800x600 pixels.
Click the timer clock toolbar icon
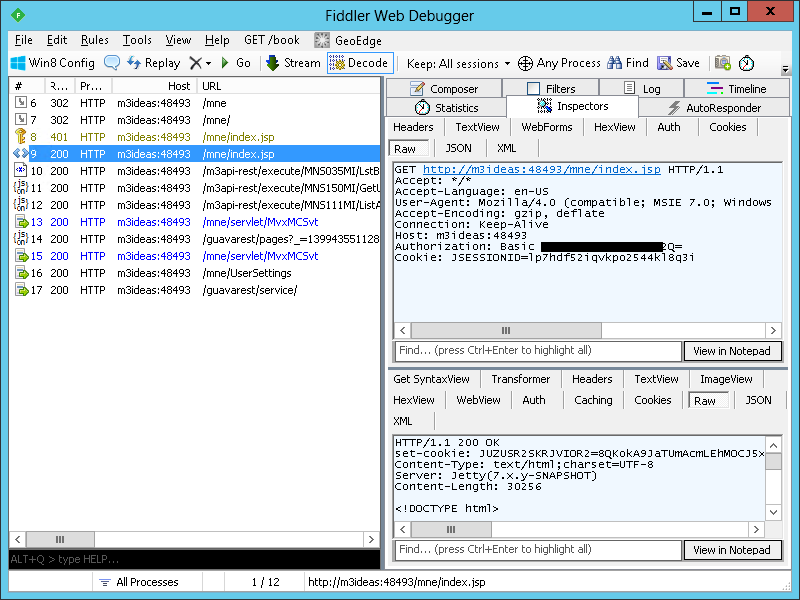[x=747, y=63]
